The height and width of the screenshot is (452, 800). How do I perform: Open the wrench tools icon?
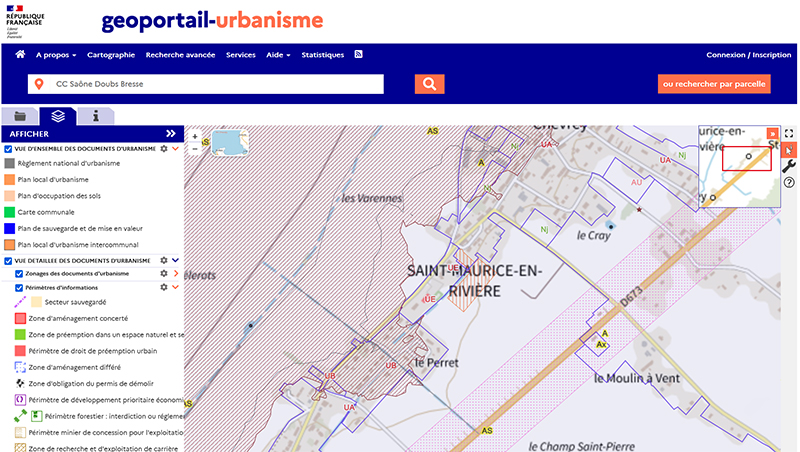coord(789,166)
